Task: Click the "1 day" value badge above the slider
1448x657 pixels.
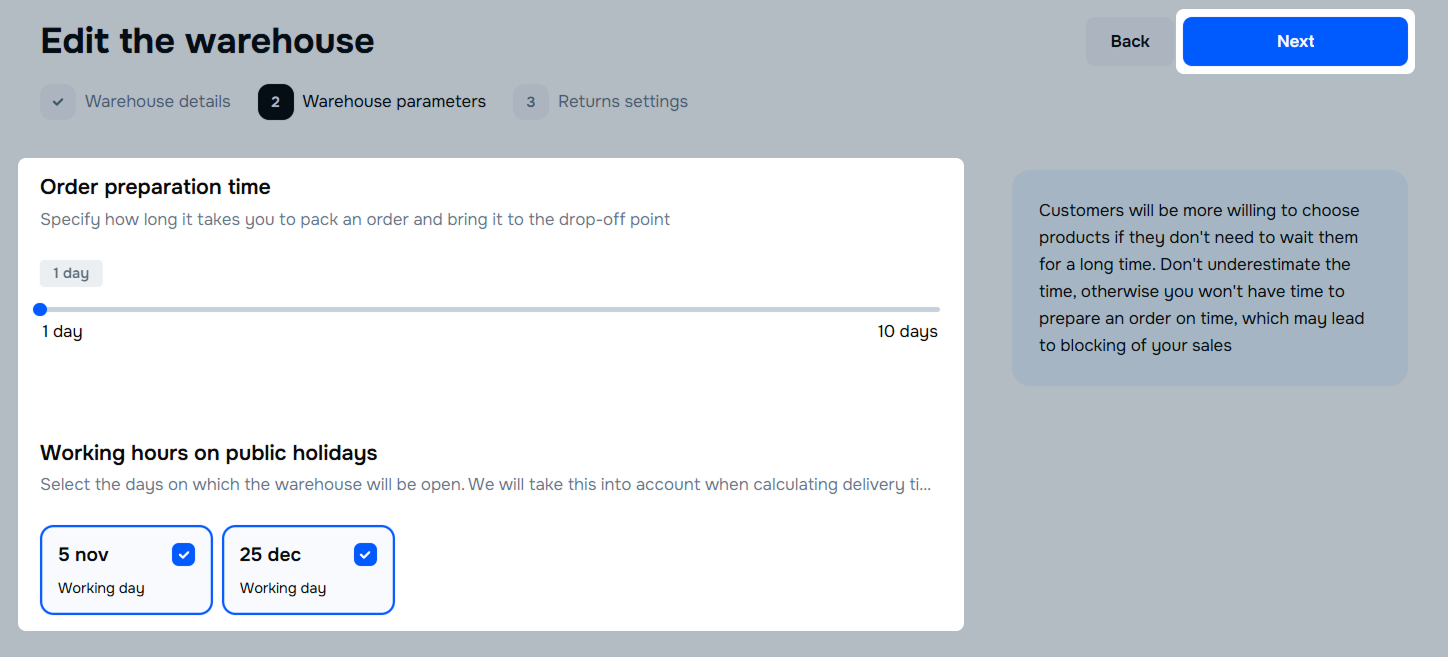Action: coord(71,274)
